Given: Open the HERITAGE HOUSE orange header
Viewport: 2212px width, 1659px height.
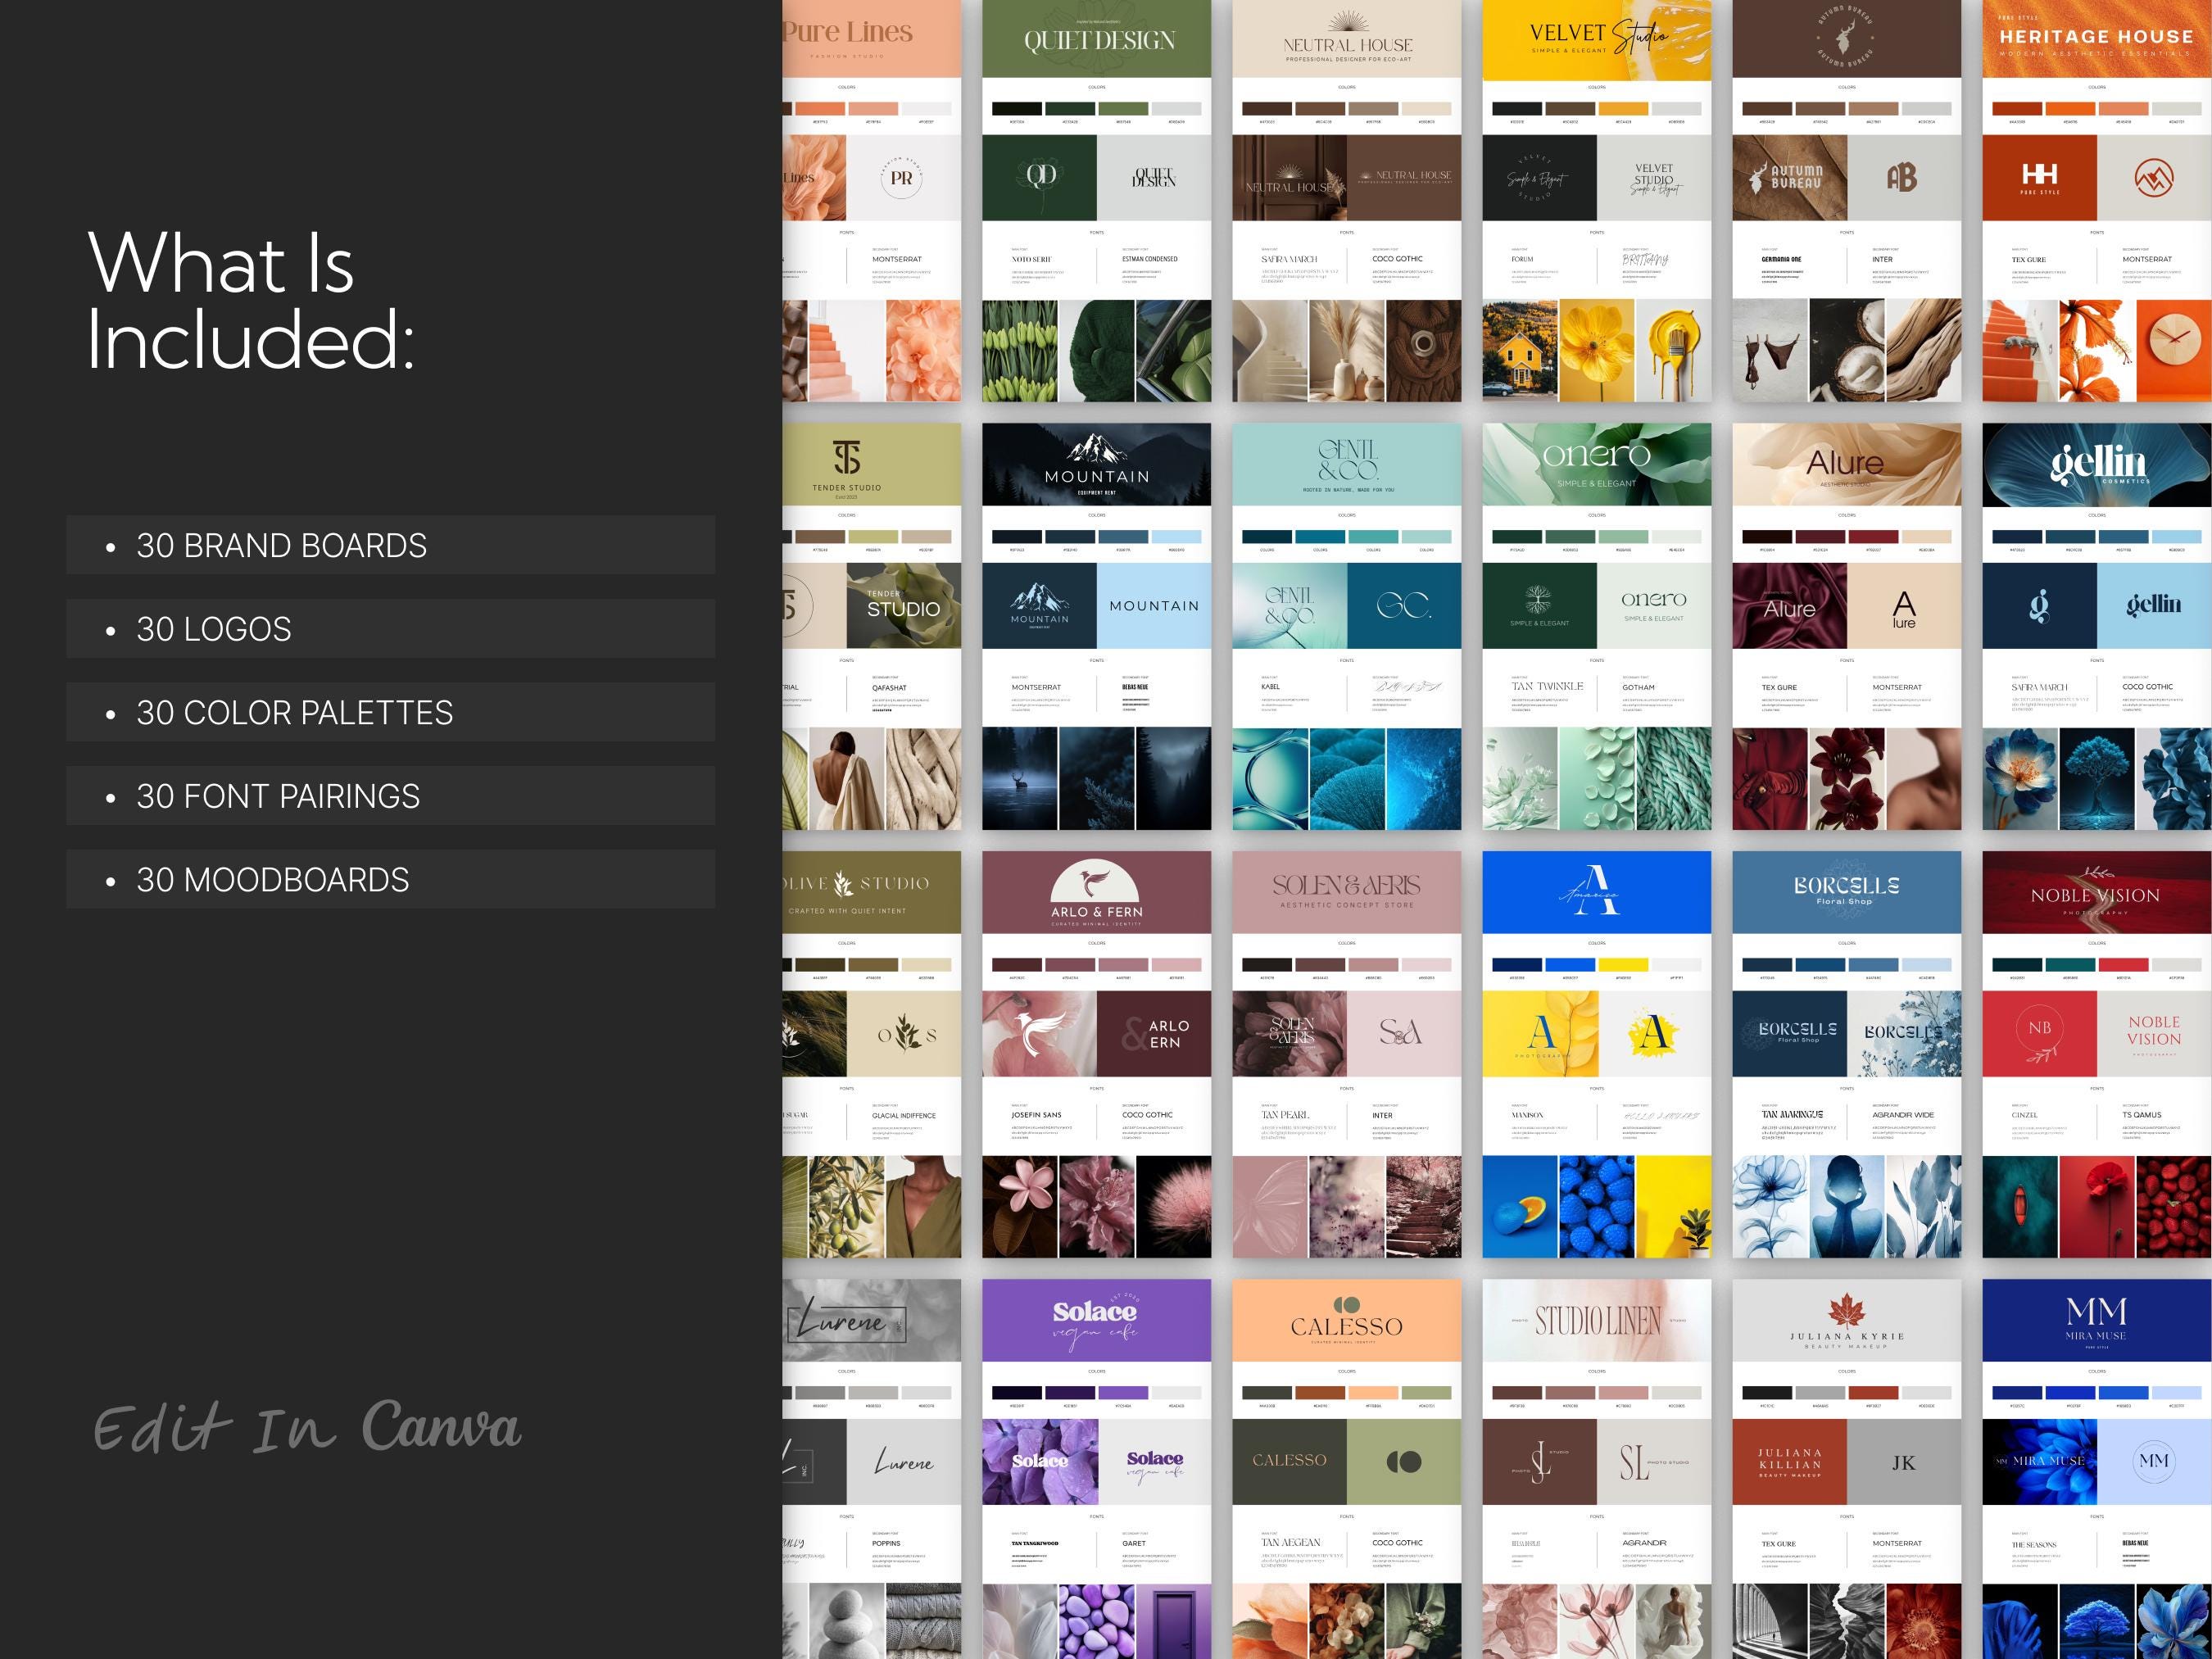Looking at the screenshot, I should (x=2097, y=39).
